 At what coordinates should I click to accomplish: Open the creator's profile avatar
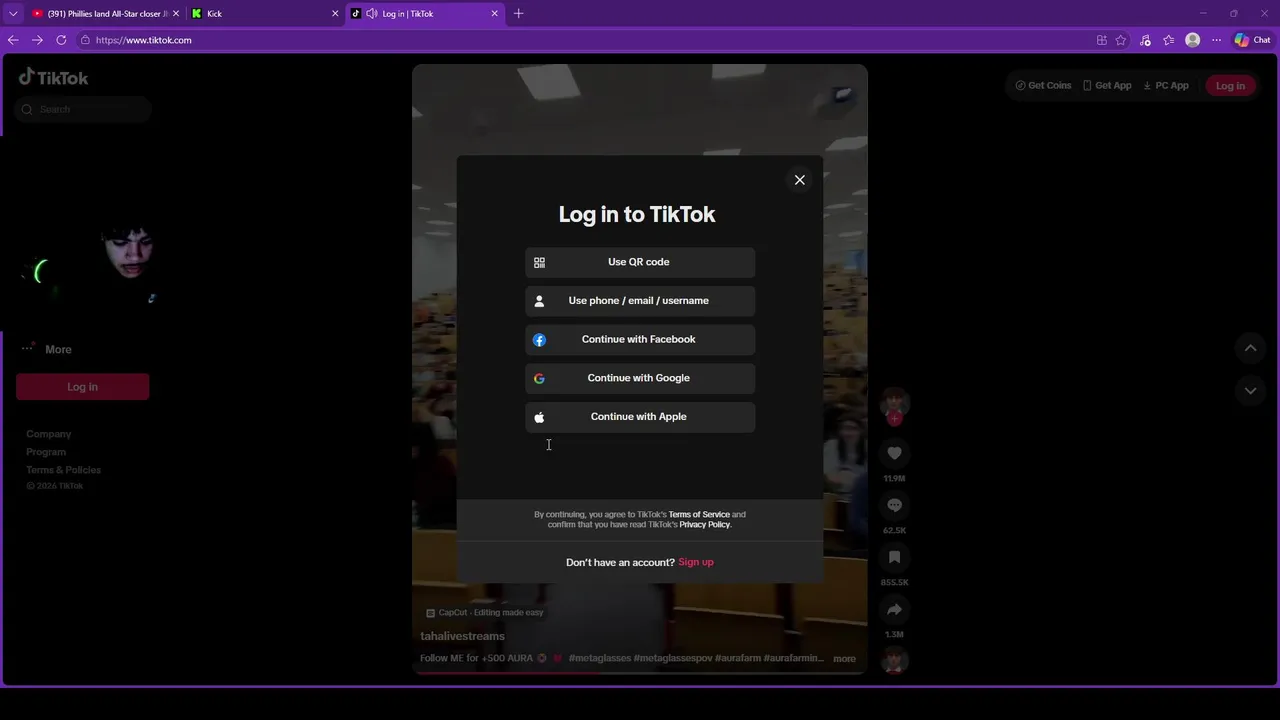click(x=894, y=404)
